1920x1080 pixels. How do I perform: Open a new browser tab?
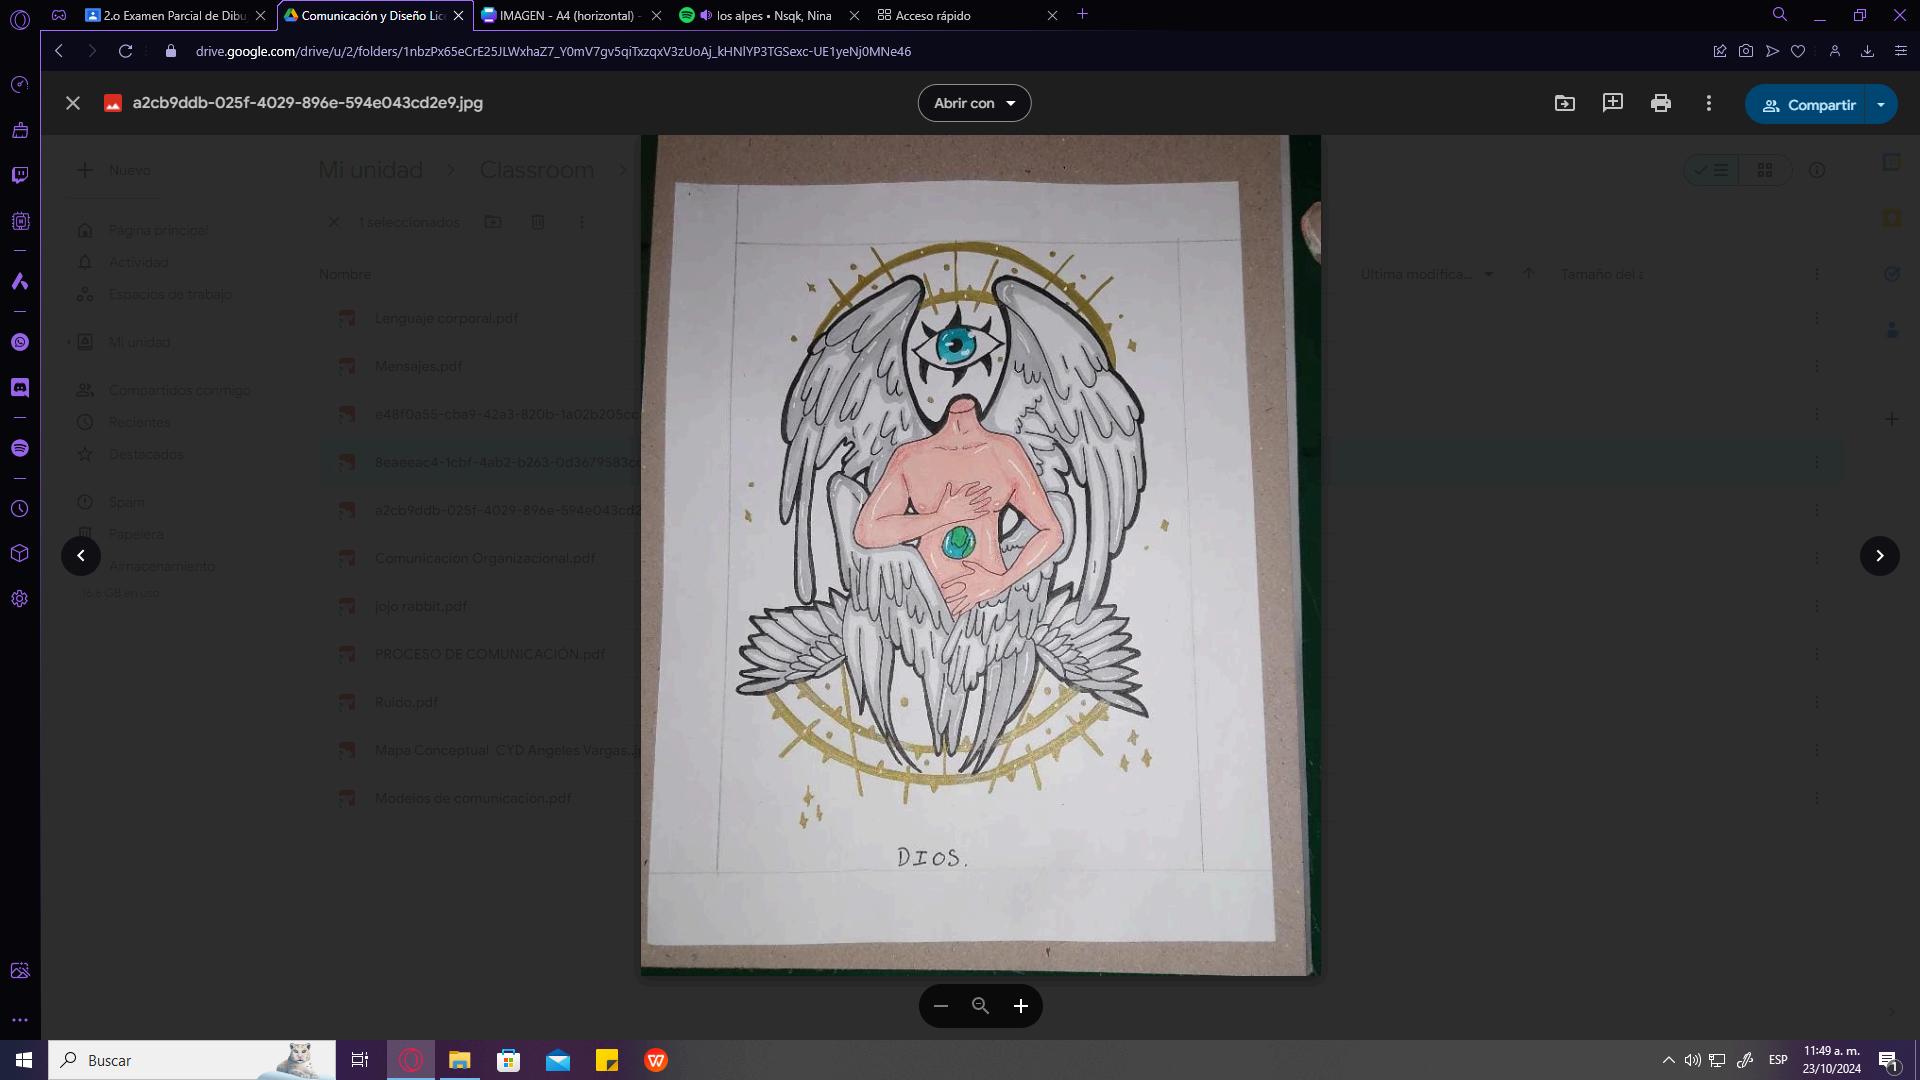tap(1082, 14)
